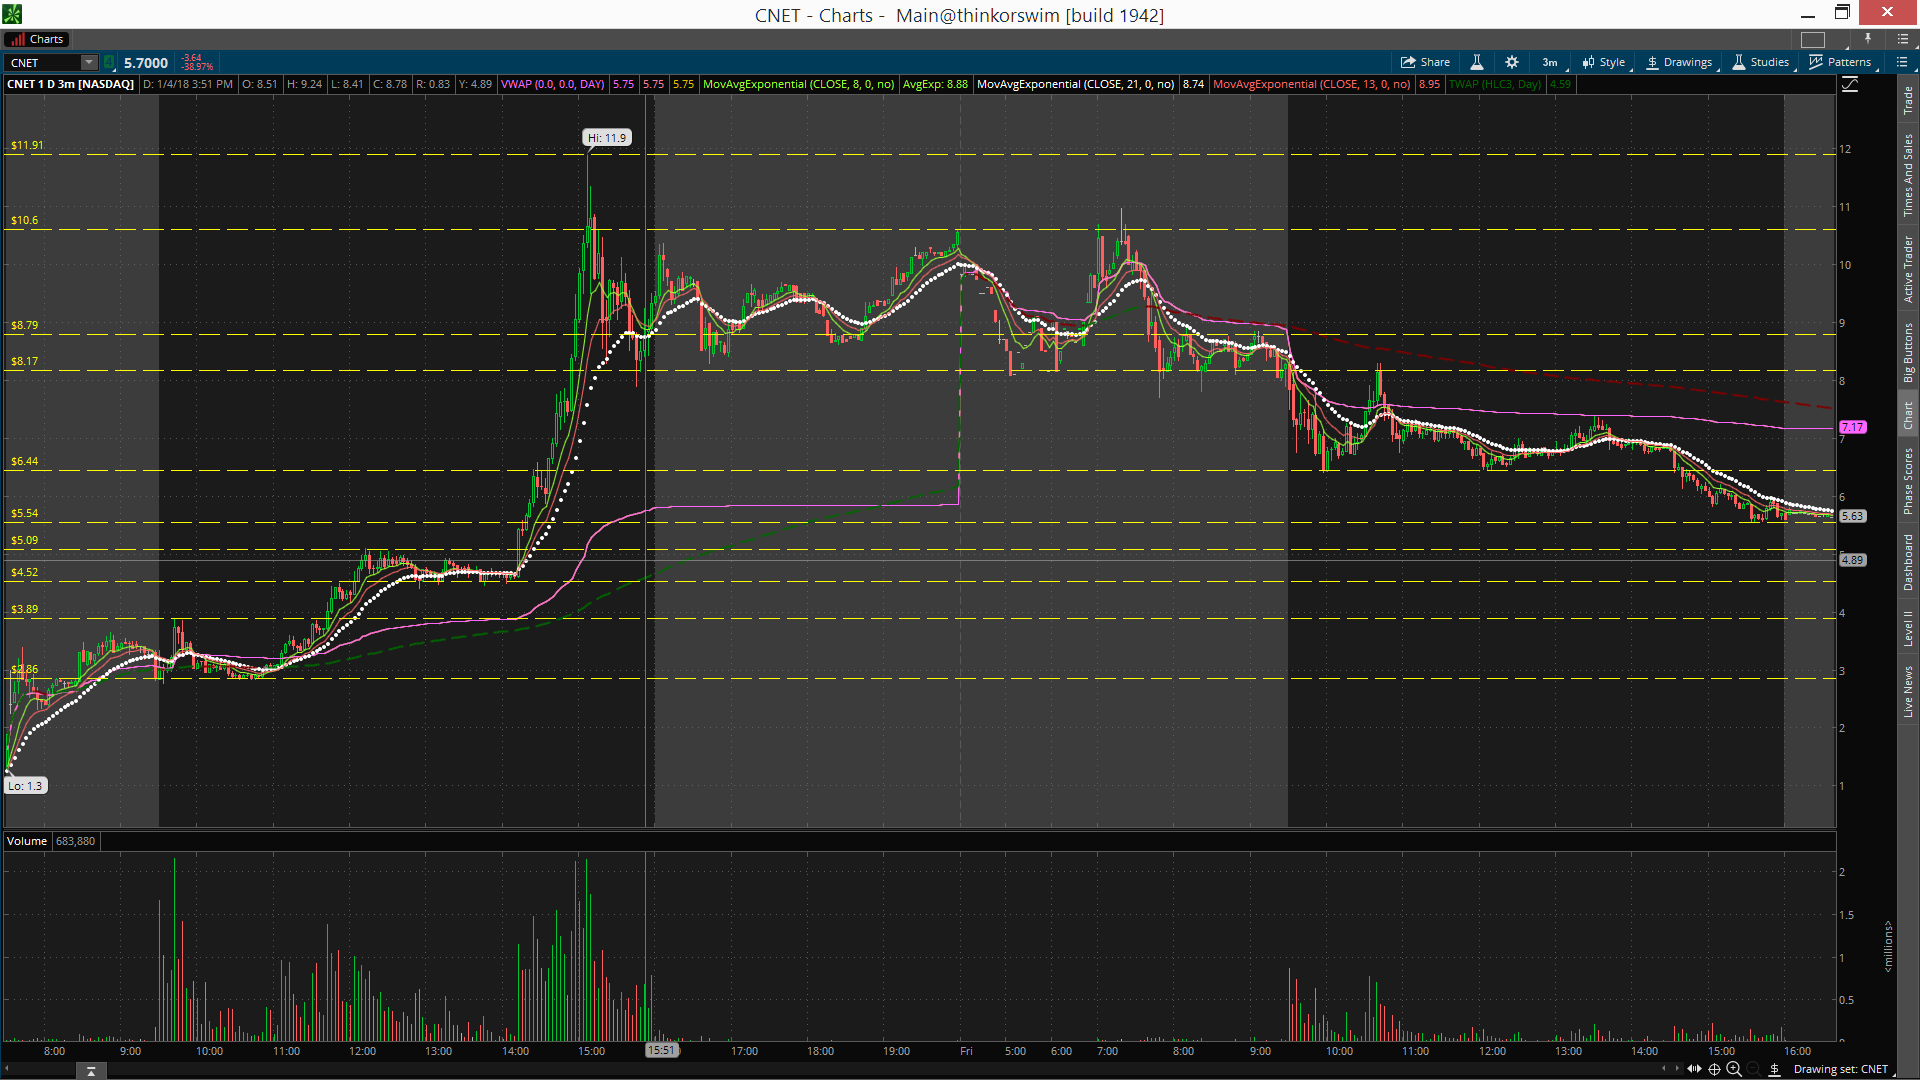Select the Chart side tab

click(1908, 415)
